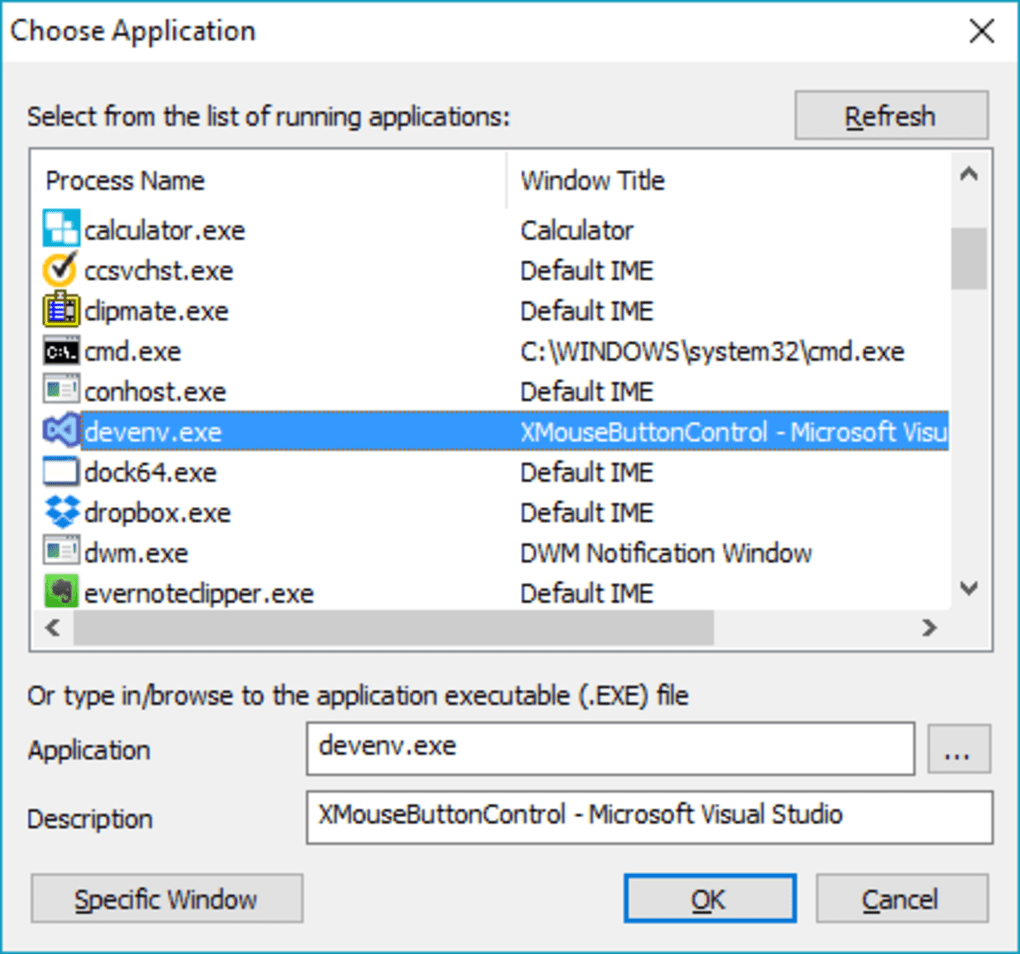
Task: Click the Dropbox icon in the list
Action: [x=59, y=512]
